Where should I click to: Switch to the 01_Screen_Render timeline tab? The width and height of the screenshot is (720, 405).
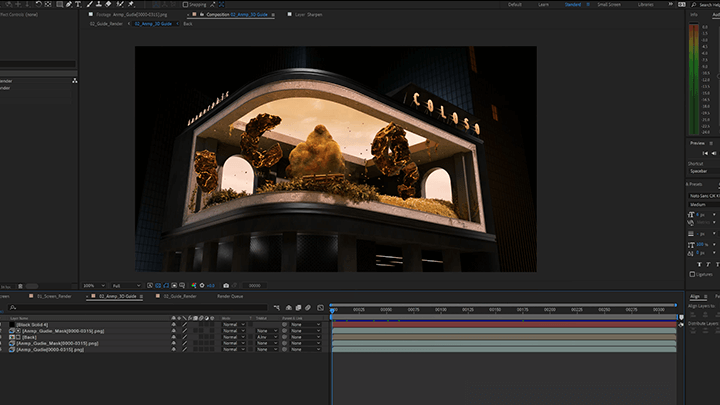pos(54,297)
